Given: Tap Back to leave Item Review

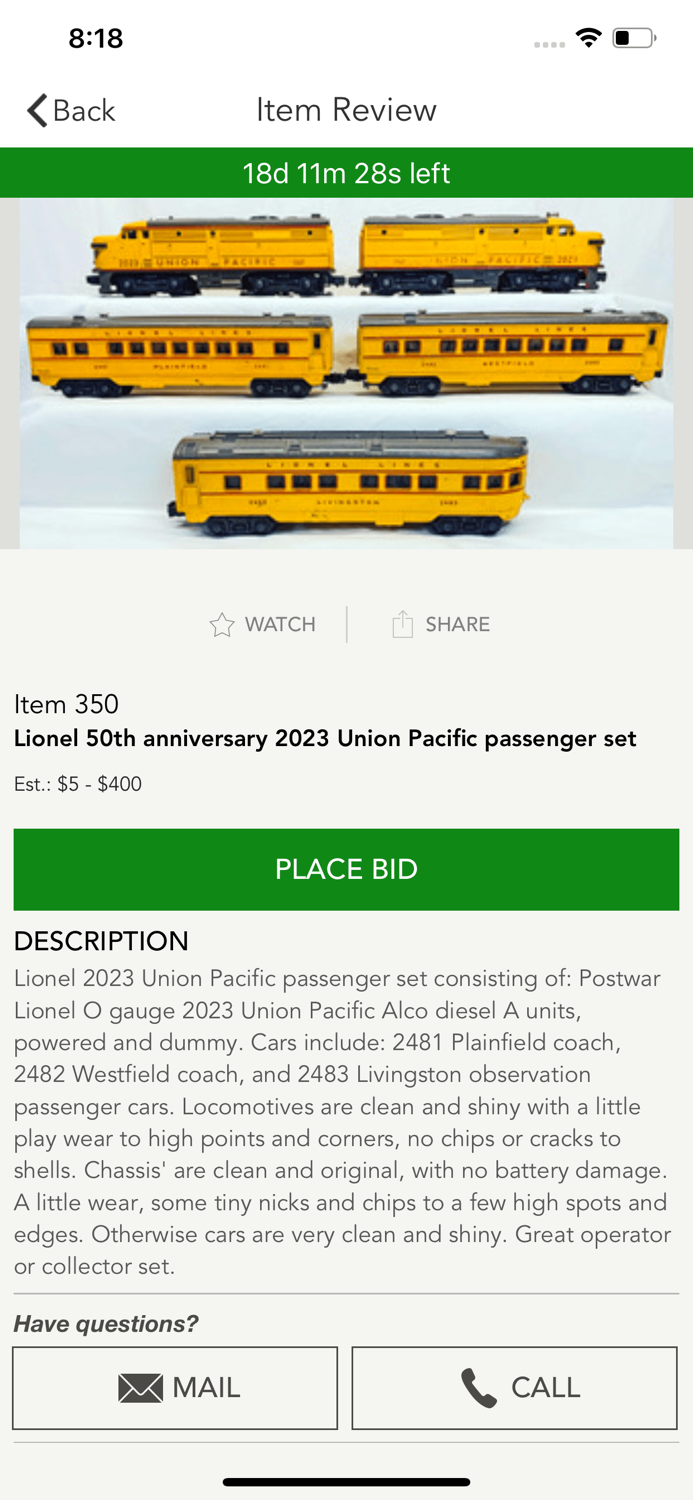Looking at the screenshot, I should click(x=68, y=111).
